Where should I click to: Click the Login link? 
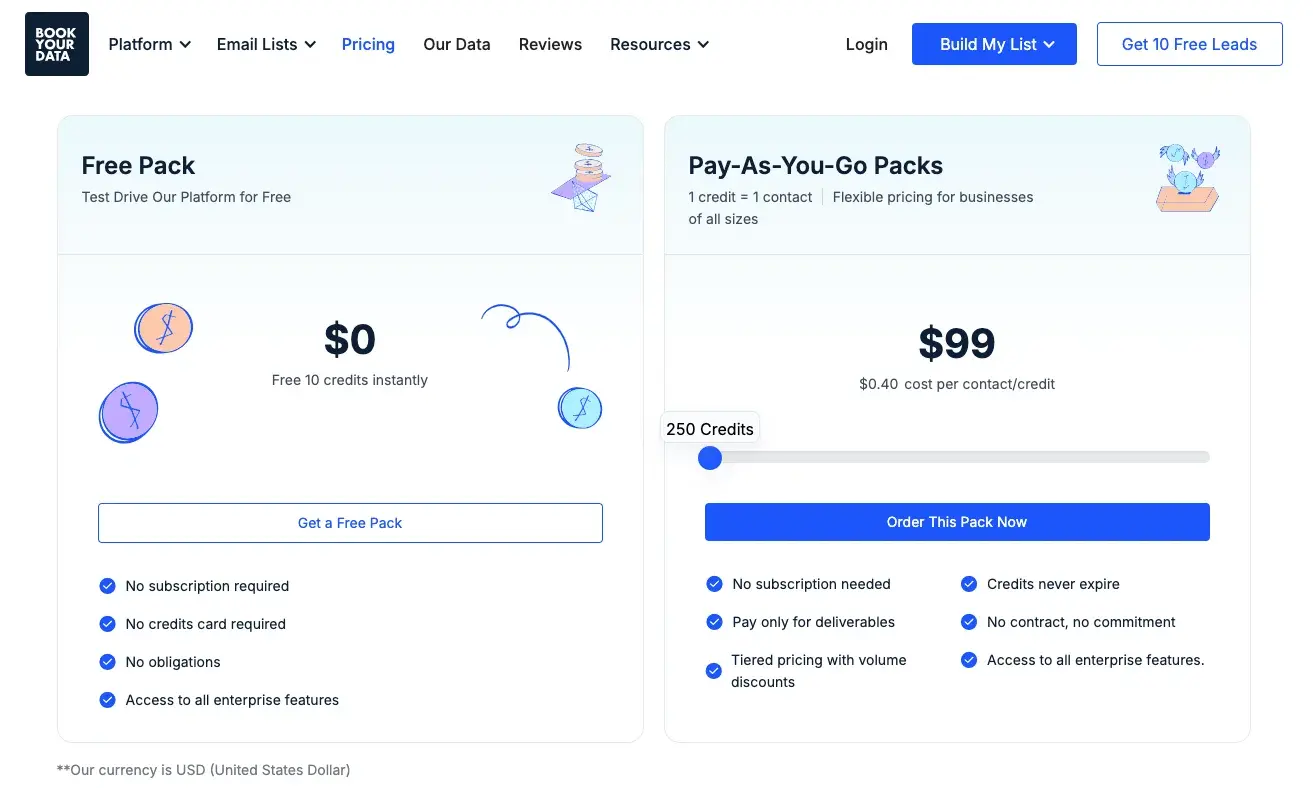866,44
